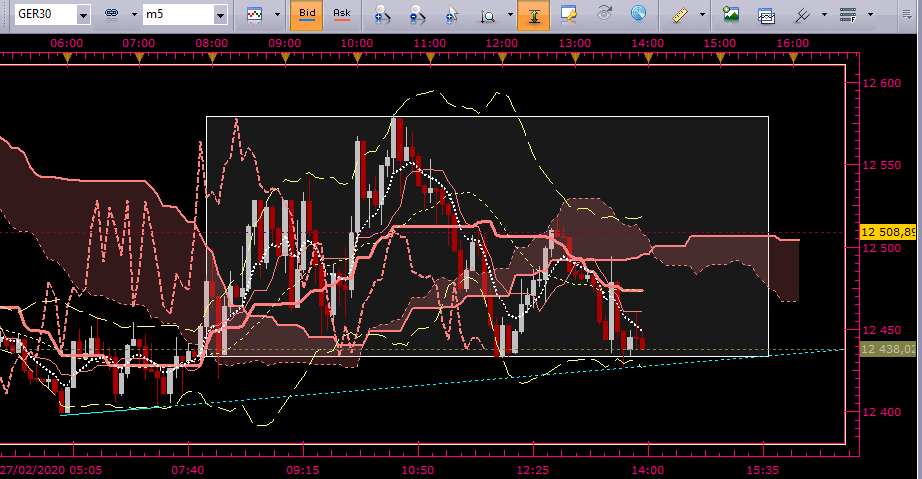Click the 11:00 top time label
Screen dimensions: 922x479
coord(430,43)
